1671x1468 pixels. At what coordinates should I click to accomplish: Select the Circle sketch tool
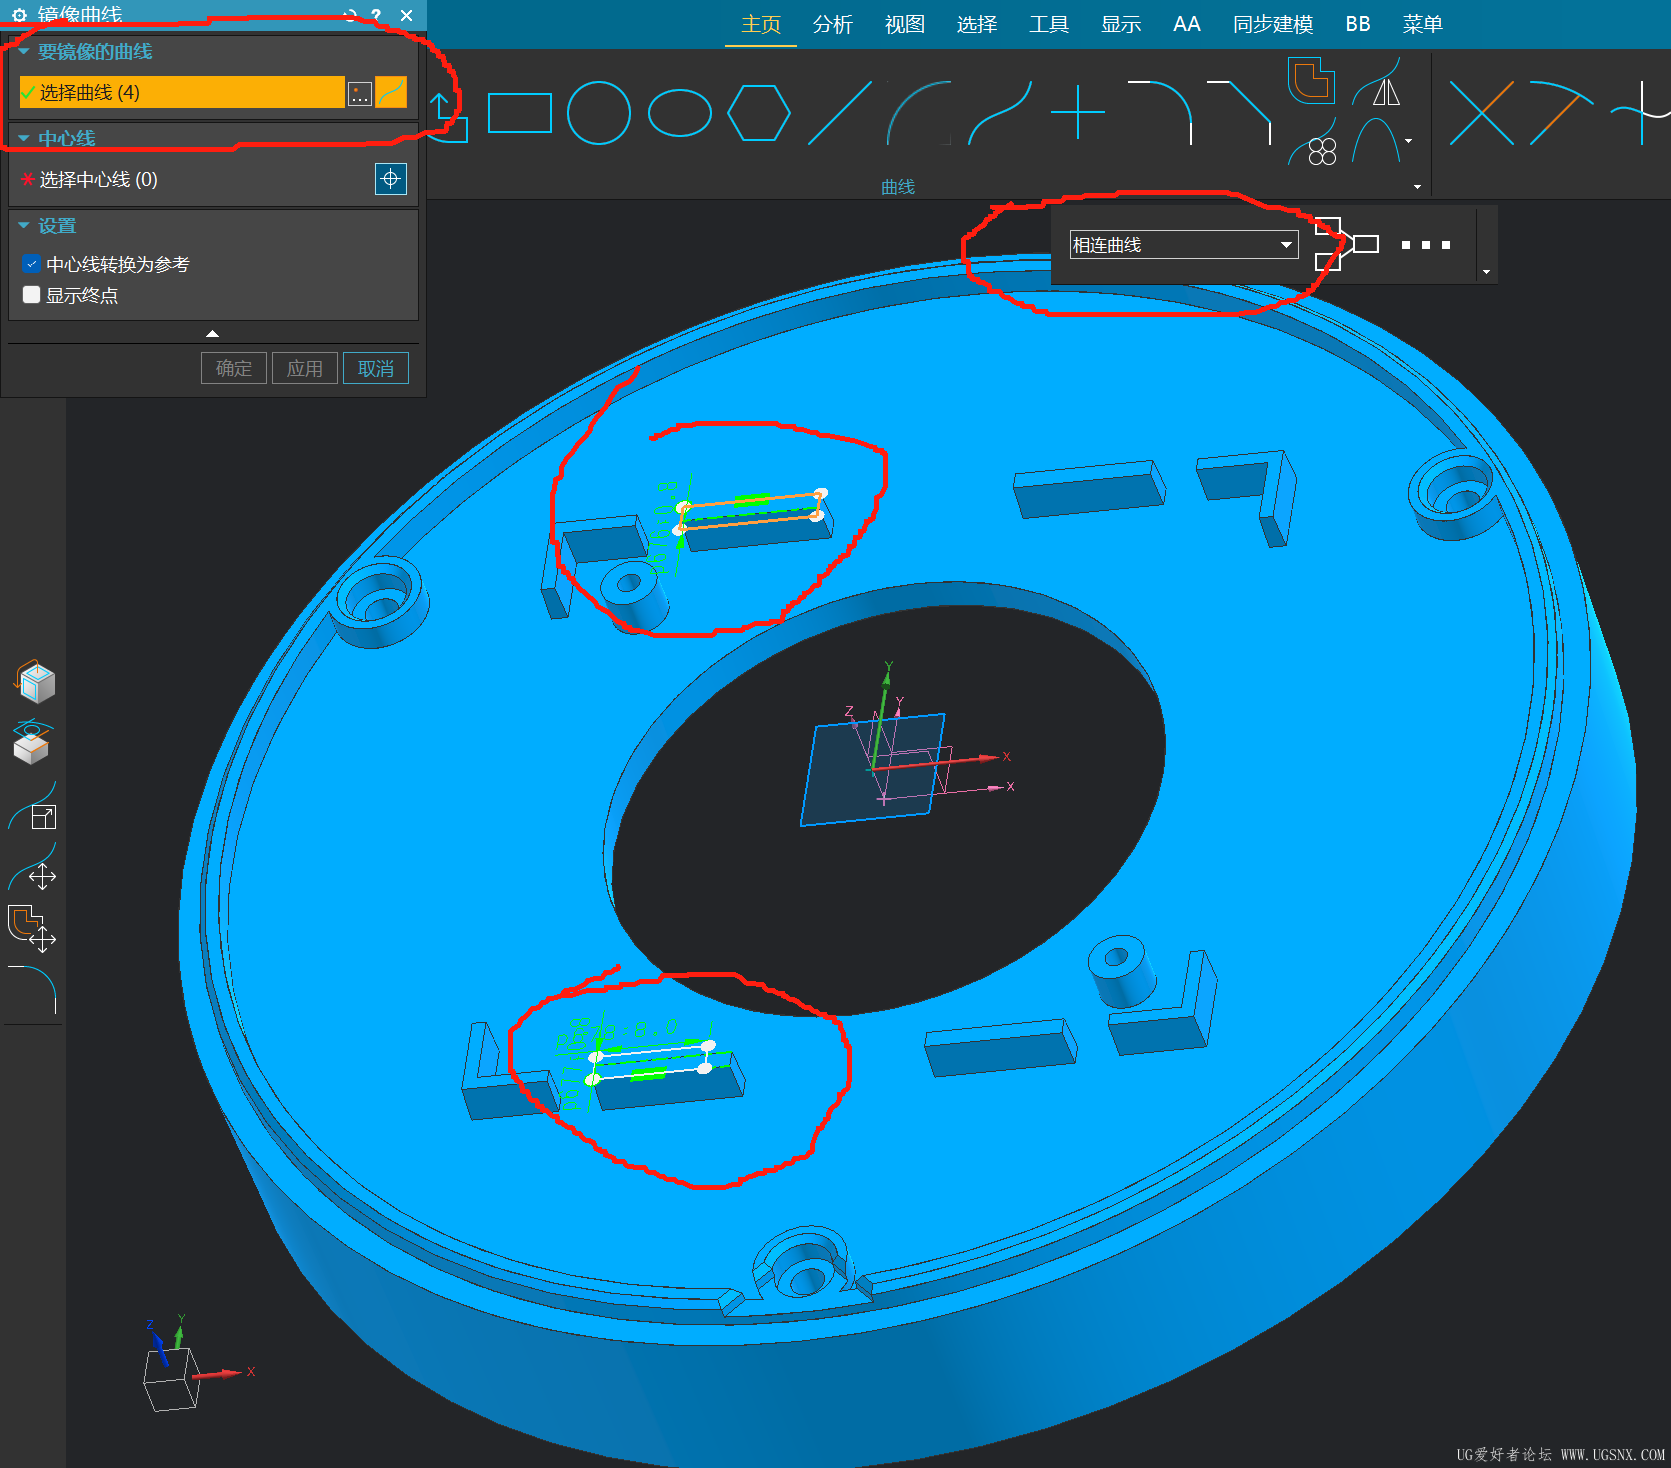point(599,113)
